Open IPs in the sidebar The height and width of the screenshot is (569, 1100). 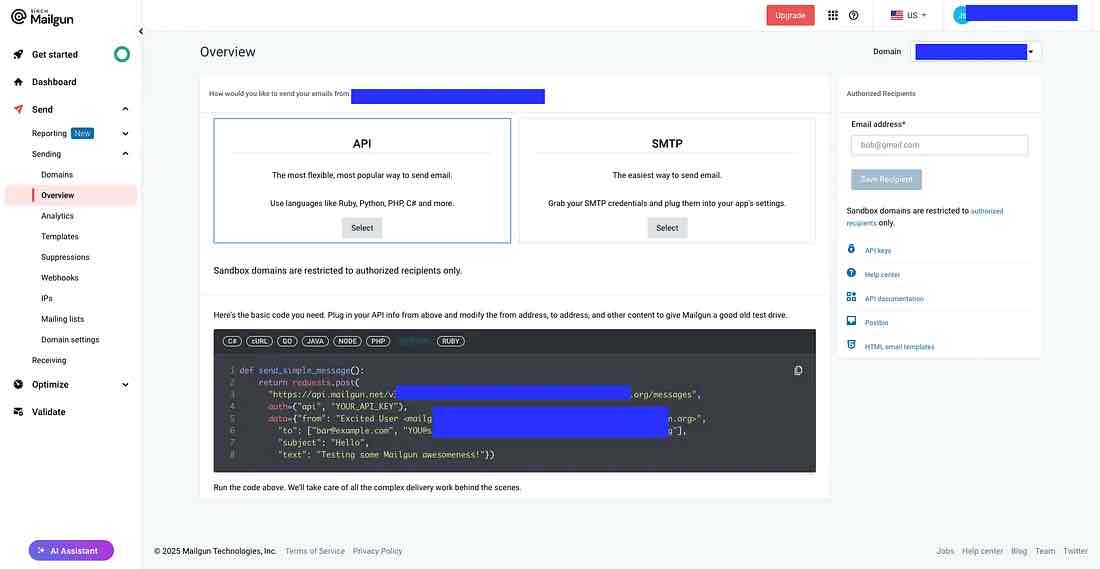47,298
